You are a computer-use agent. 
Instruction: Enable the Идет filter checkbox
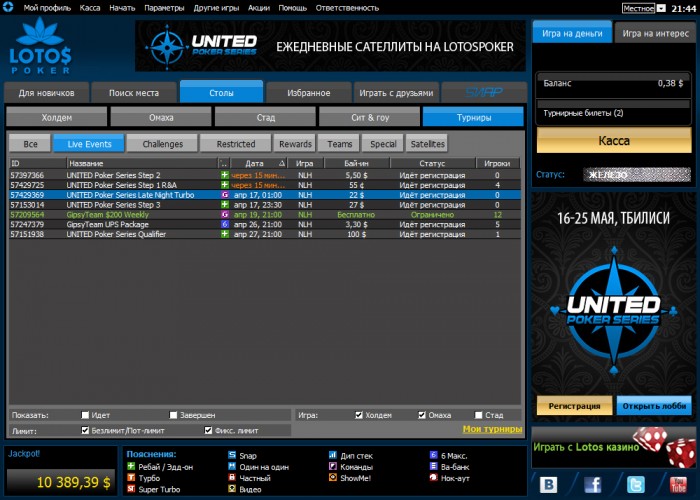pos(85,415)
